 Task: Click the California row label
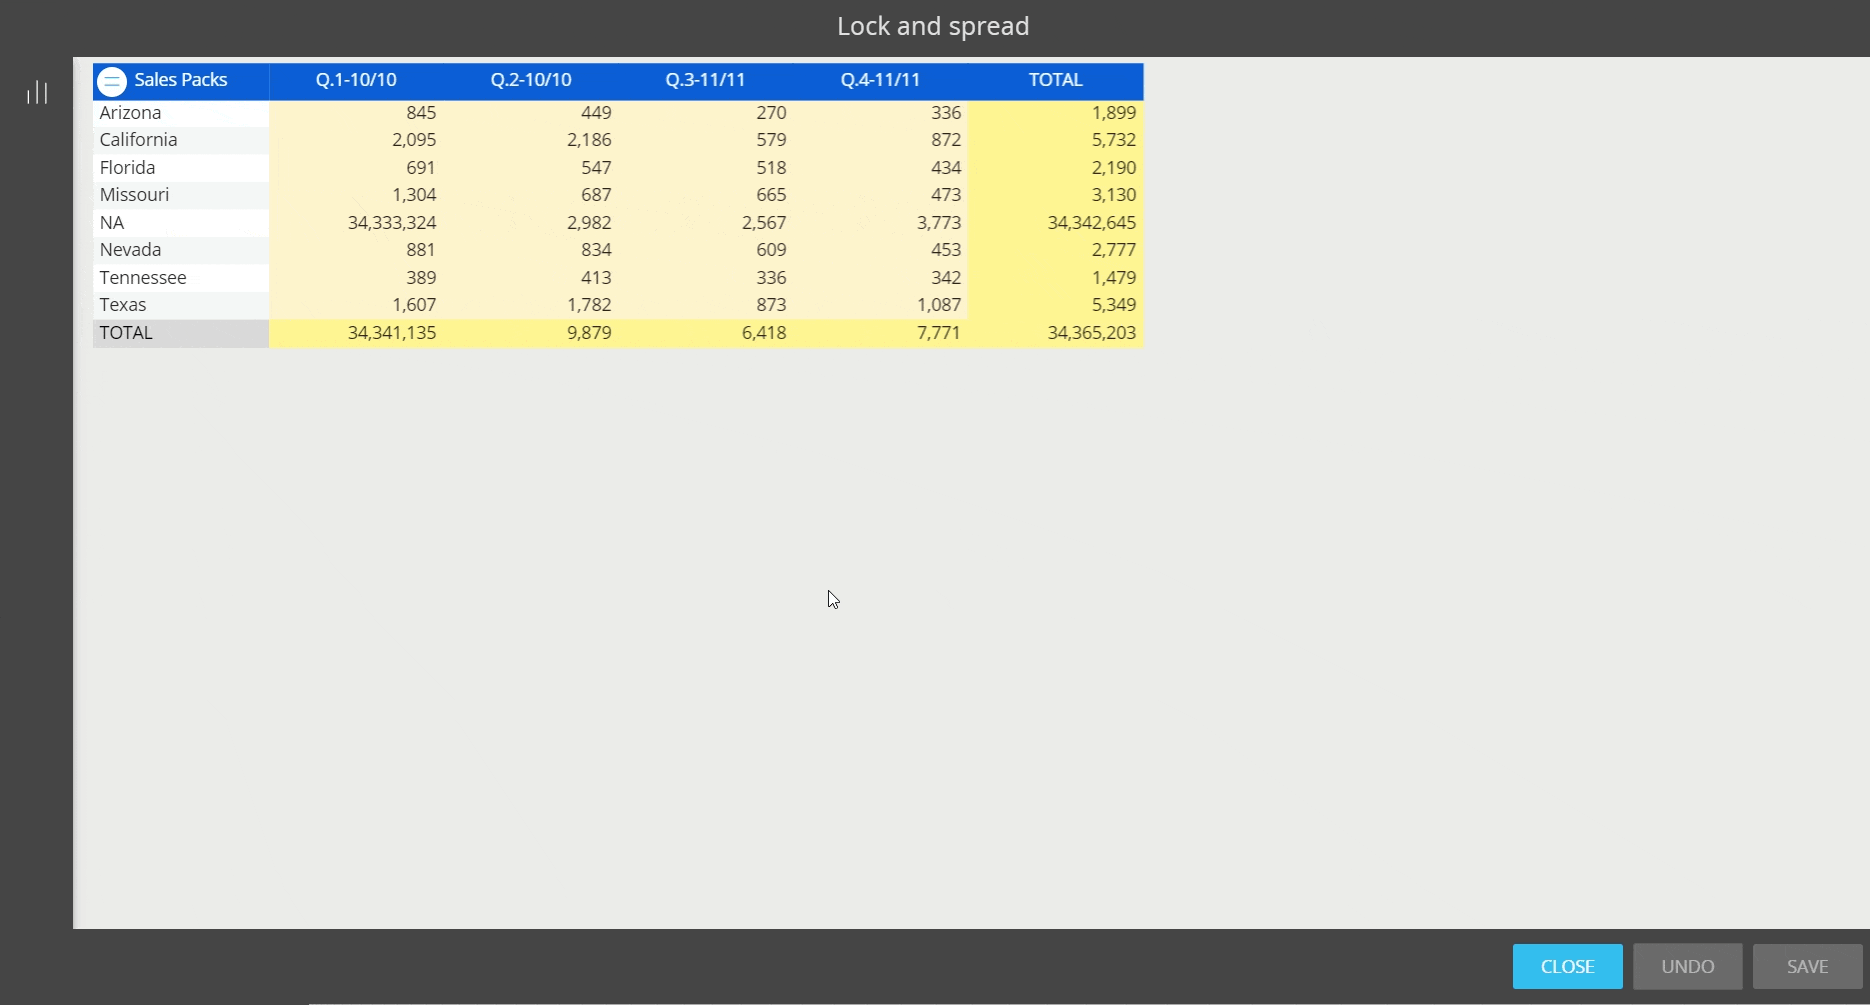tap(139, 140)
